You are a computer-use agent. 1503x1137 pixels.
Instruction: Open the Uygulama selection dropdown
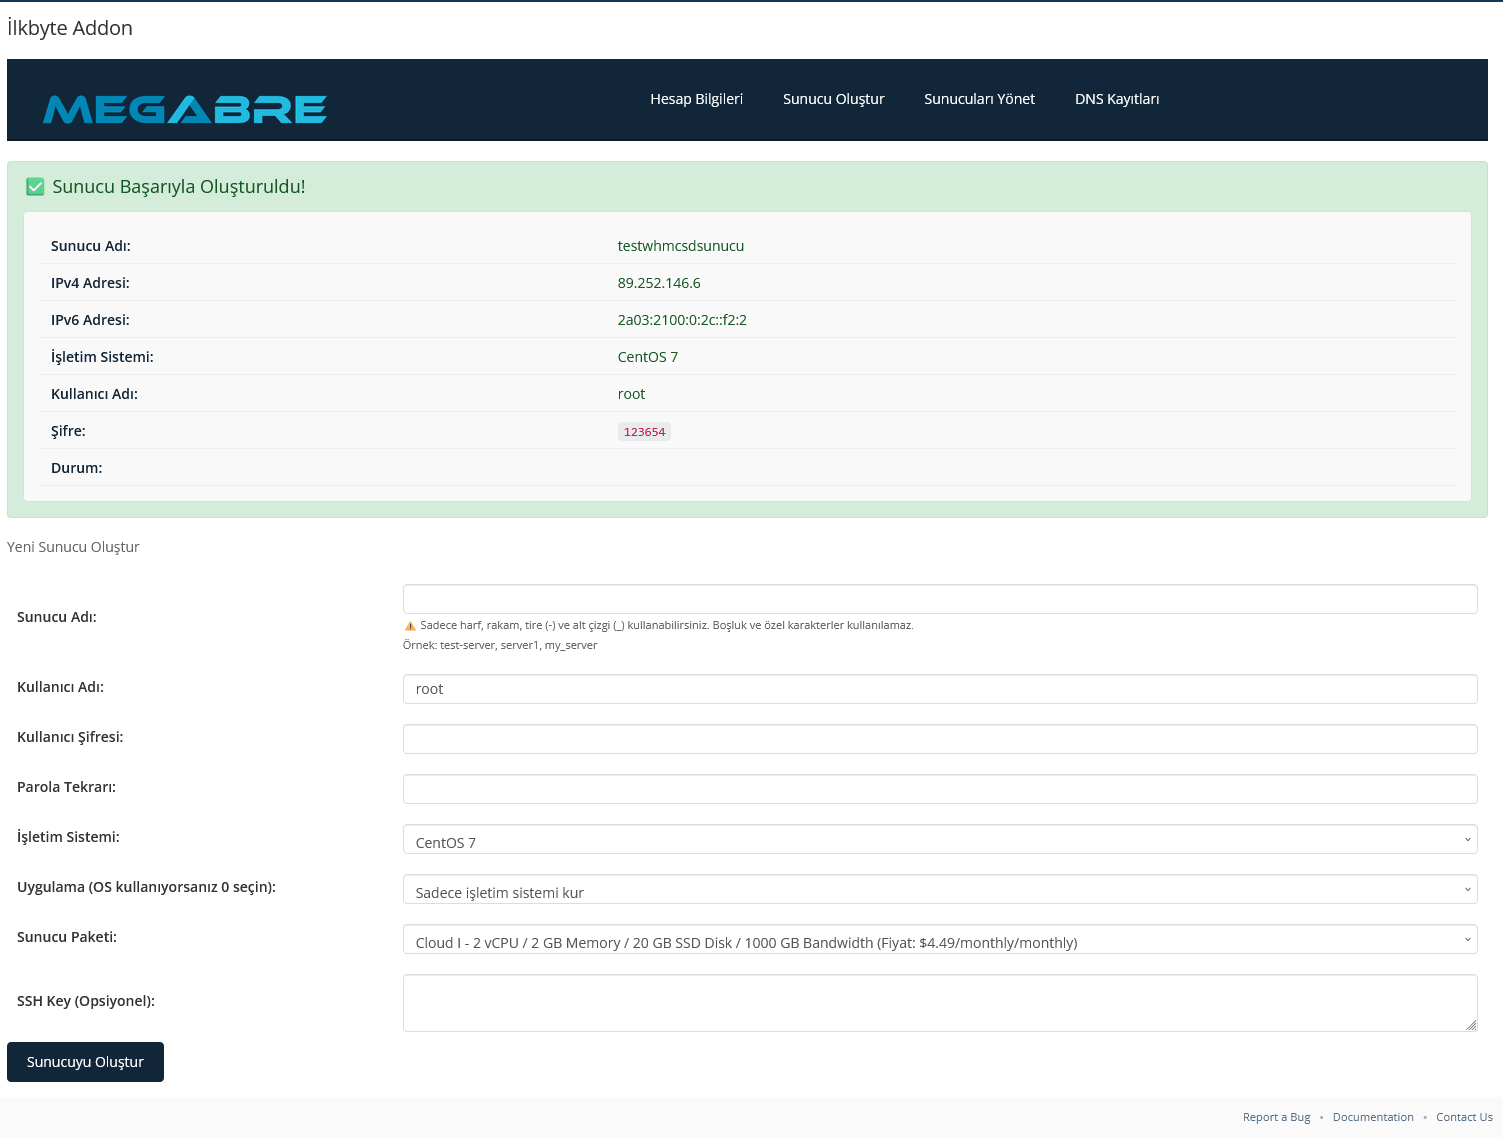(x=939, y=890)
